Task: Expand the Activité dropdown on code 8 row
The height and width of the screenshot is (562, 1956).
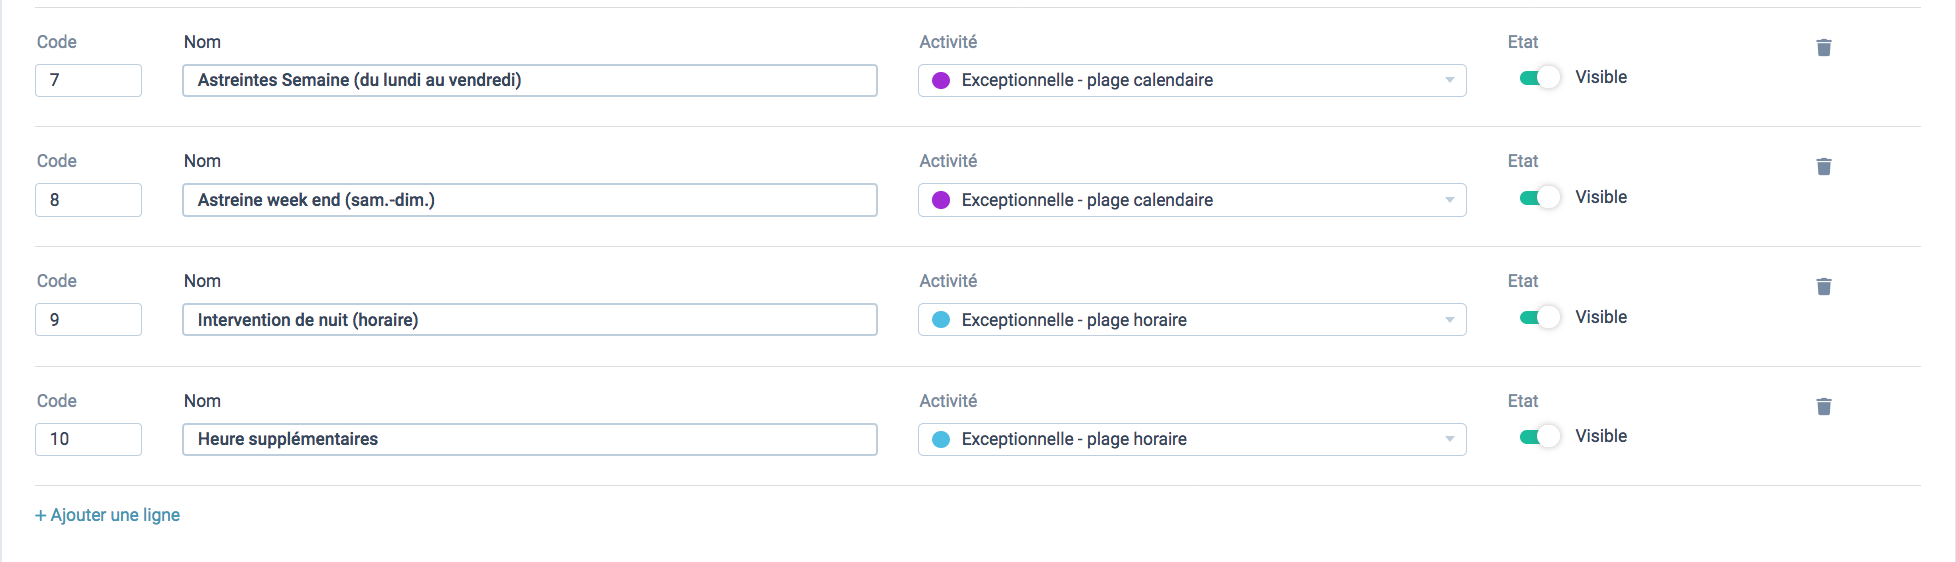Action: (x=1192, y=200)
